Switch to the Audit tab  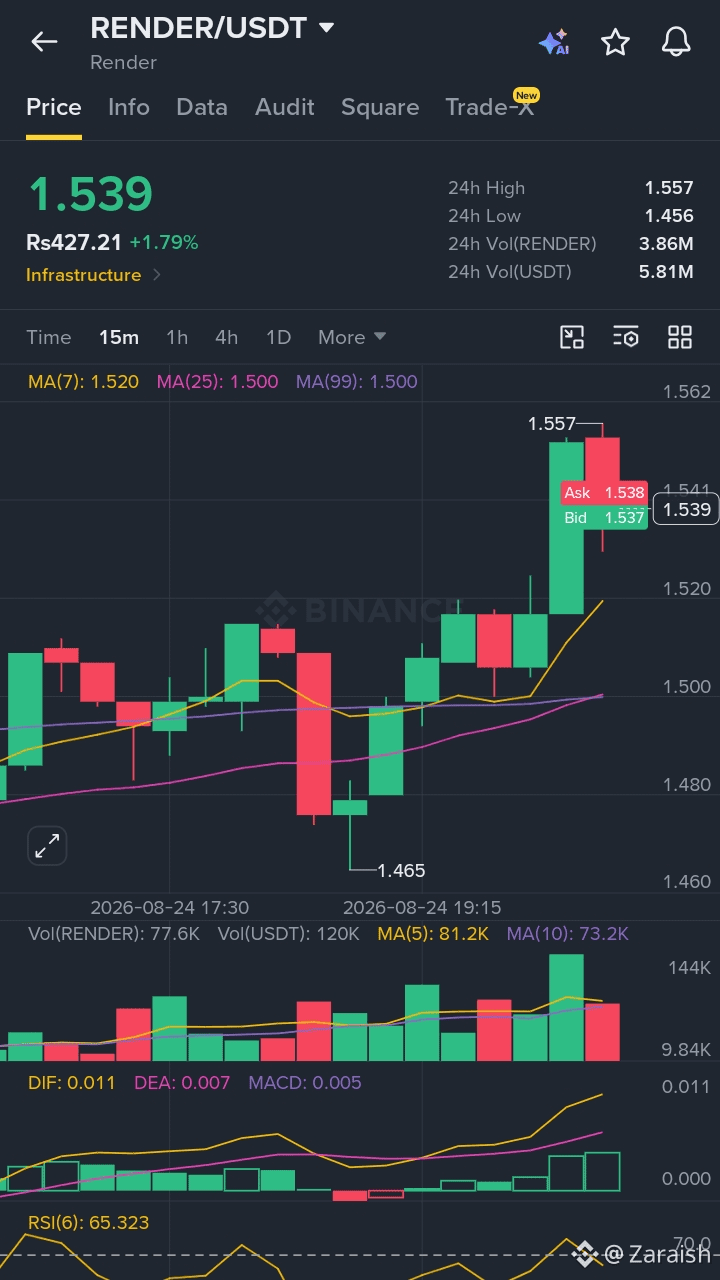285,107
